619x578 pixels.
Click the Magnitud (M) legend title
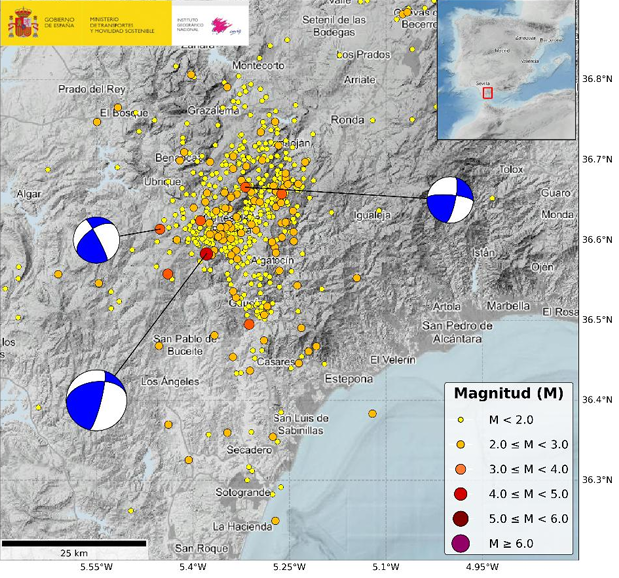pos(509,394)
